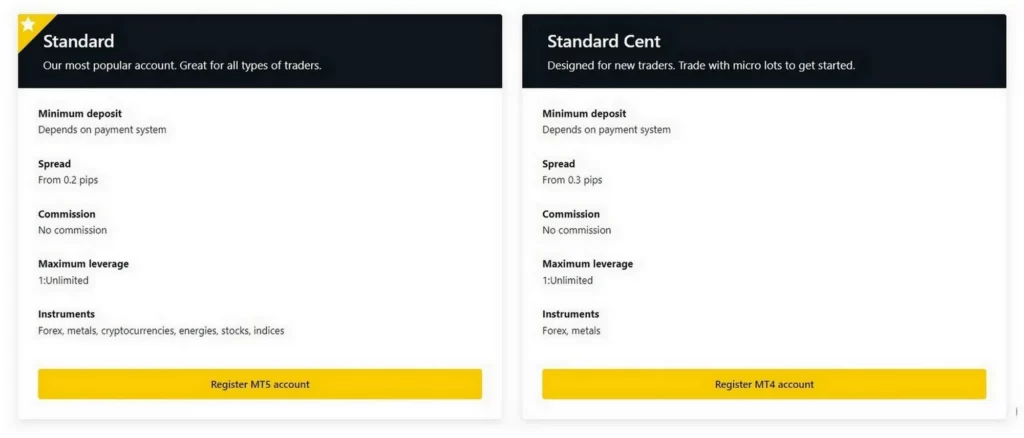1024x438 pixels.
Task: Click the 'Forex, metals' text in Standard Cent
Action: 571,330
